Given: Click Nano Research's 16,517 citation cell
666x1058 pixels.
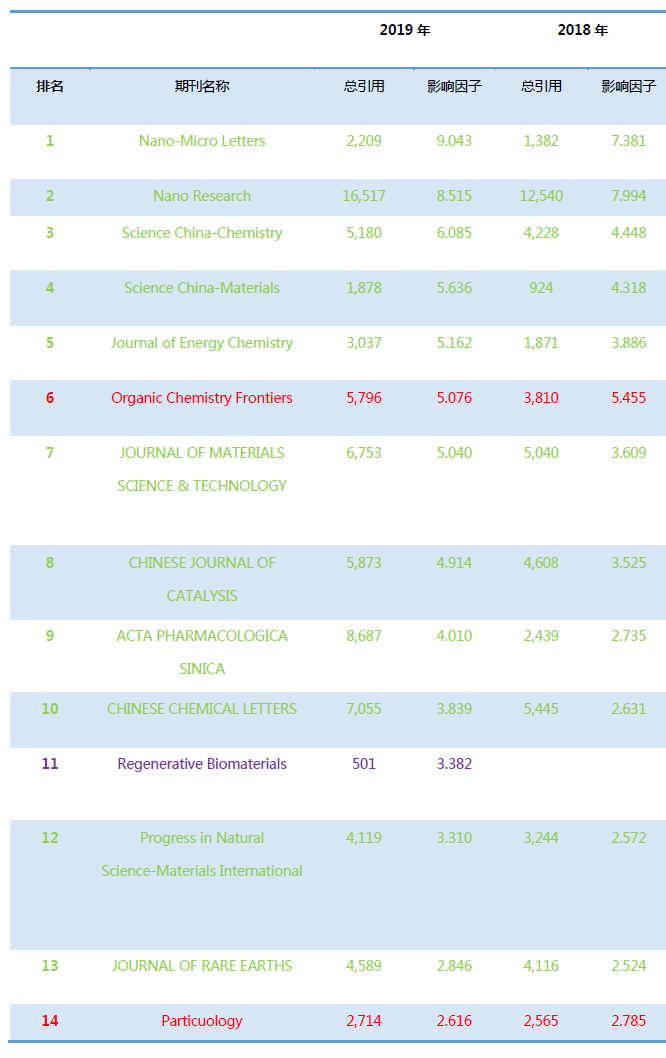Looking at the screenshot, I should pos(364,196).
